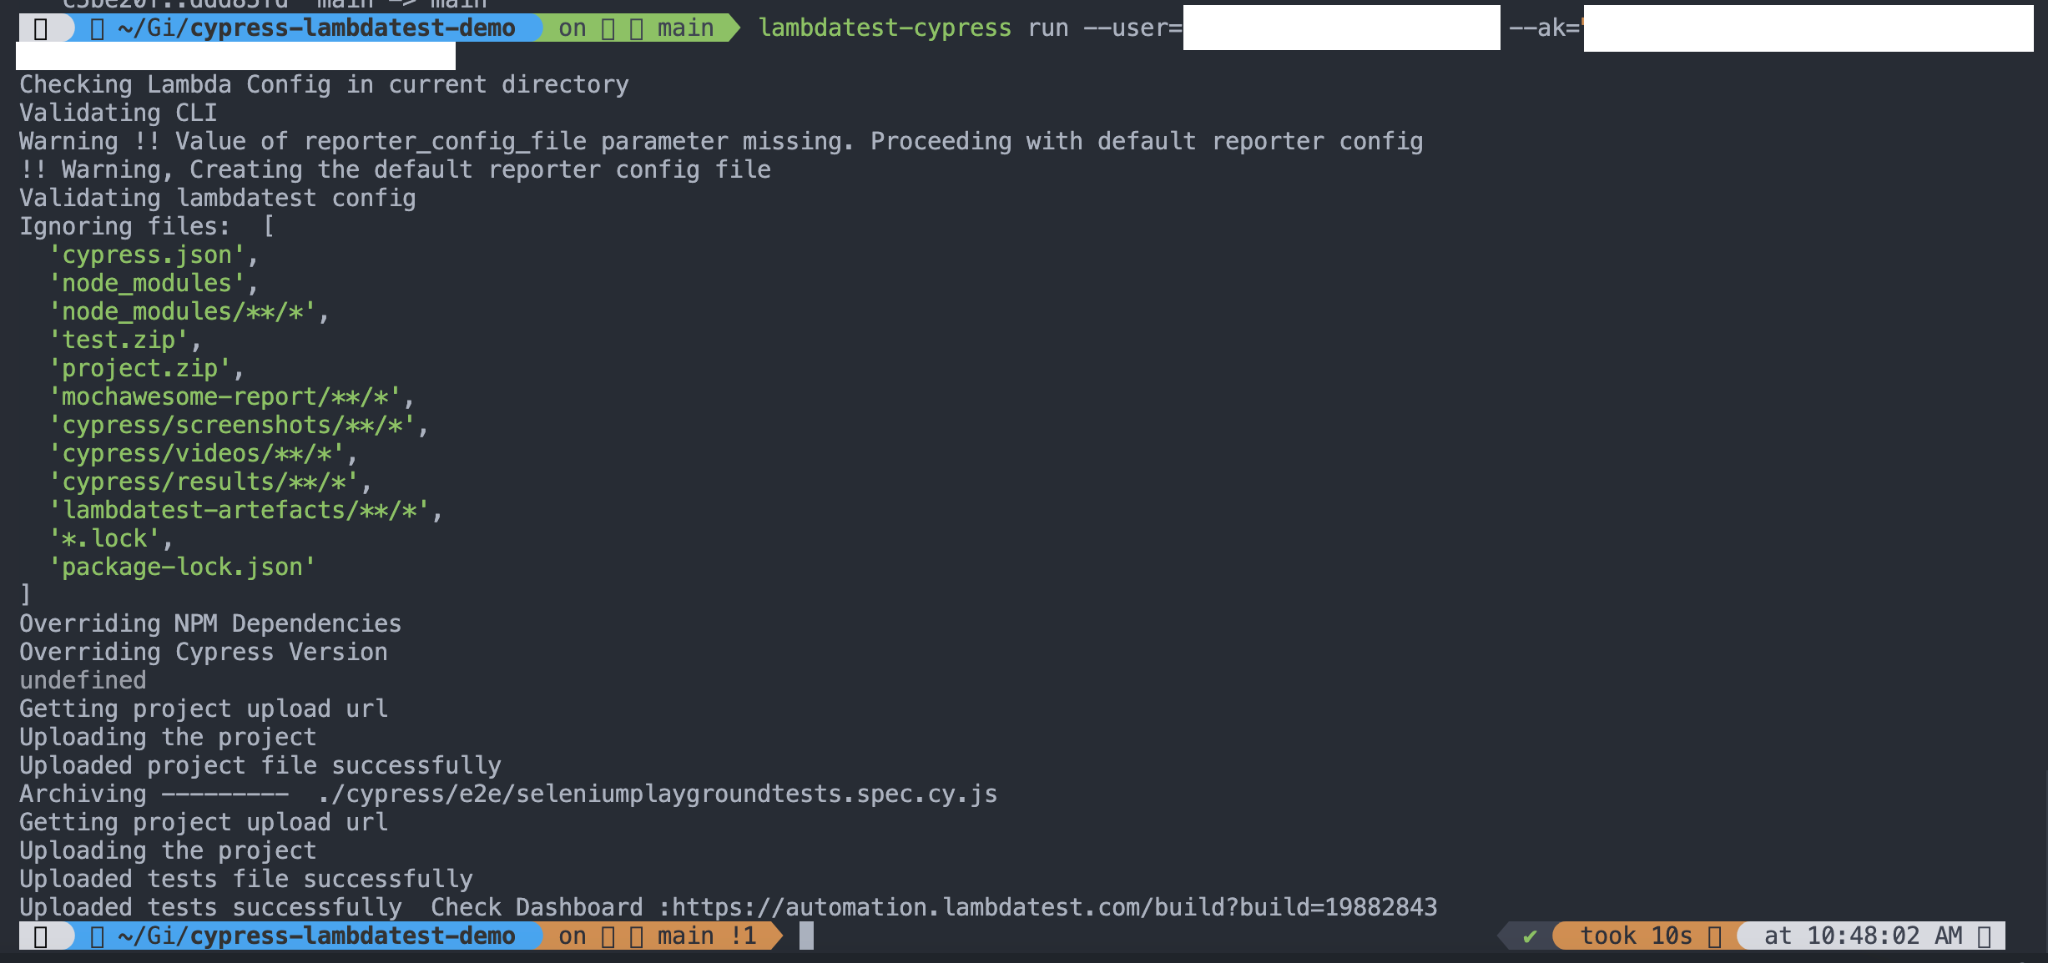Click the folder glyph in the latest prompt
This screenshot has width=2048, height=963.
click(97, 936)
